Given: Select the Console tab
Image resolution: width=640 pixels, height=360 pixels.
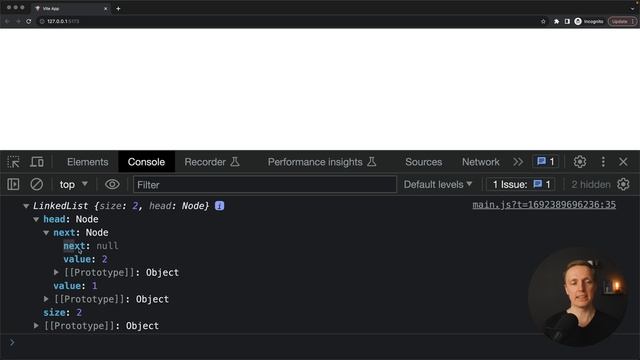Looking at the screenshot, I should pos(146,162).
